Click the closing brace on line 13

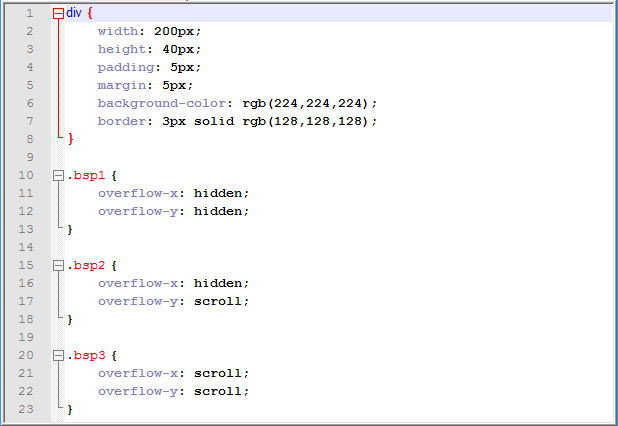point(70,229)
